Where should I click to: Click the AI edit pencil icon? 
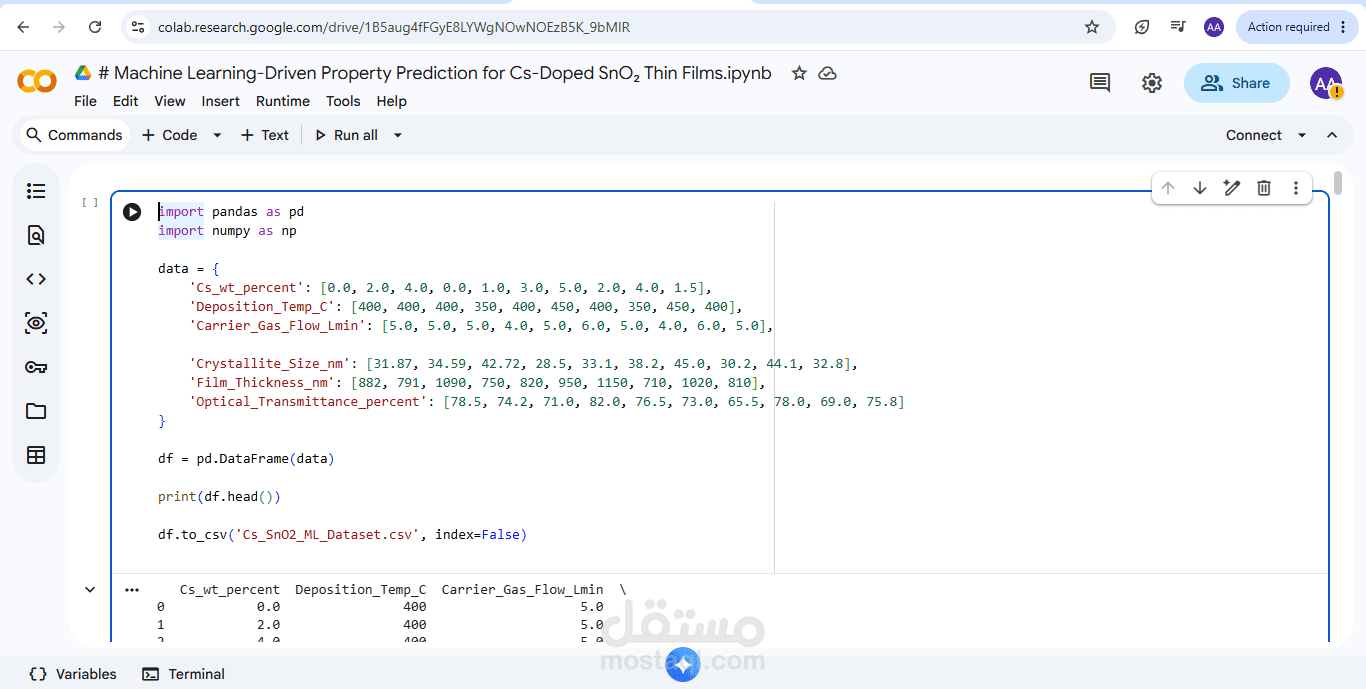(1232, 188)
